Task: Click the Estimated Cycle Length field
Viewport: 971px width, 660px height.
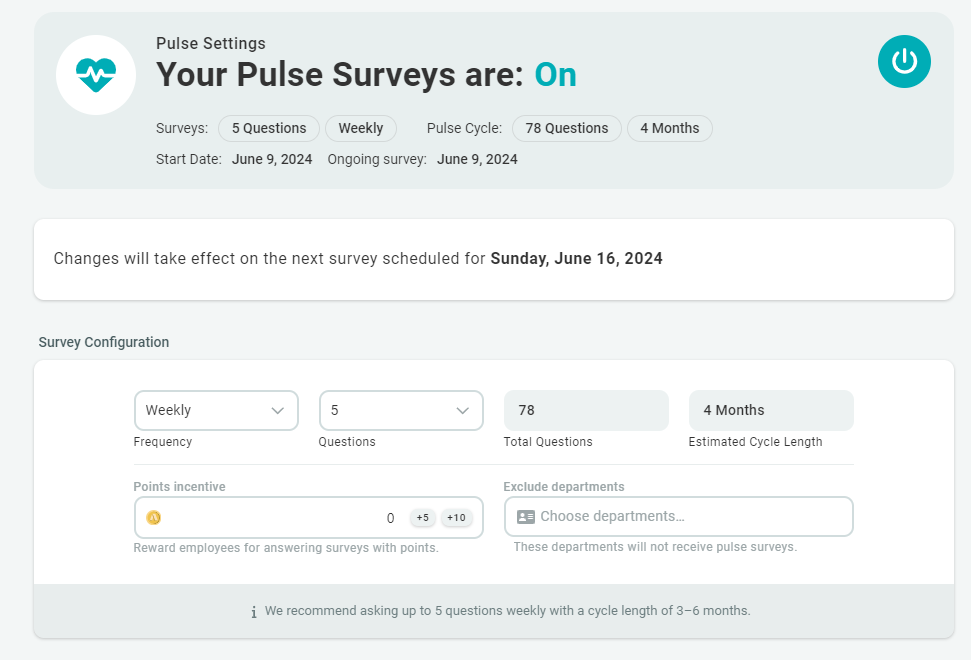Action: point(770,410)
